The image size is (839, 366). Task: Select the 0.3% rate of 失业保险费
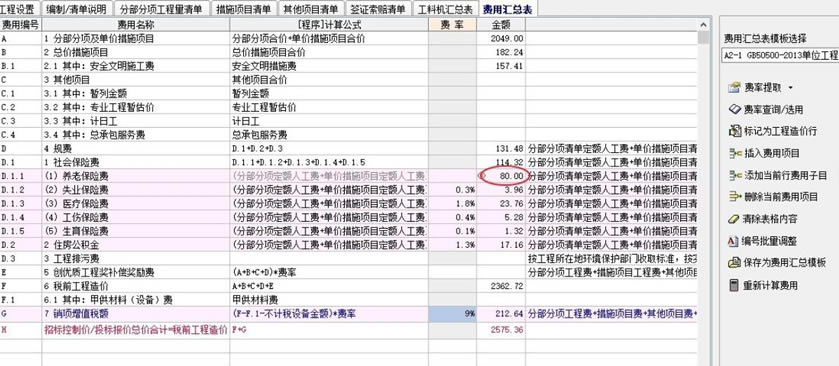pos(452,190)
